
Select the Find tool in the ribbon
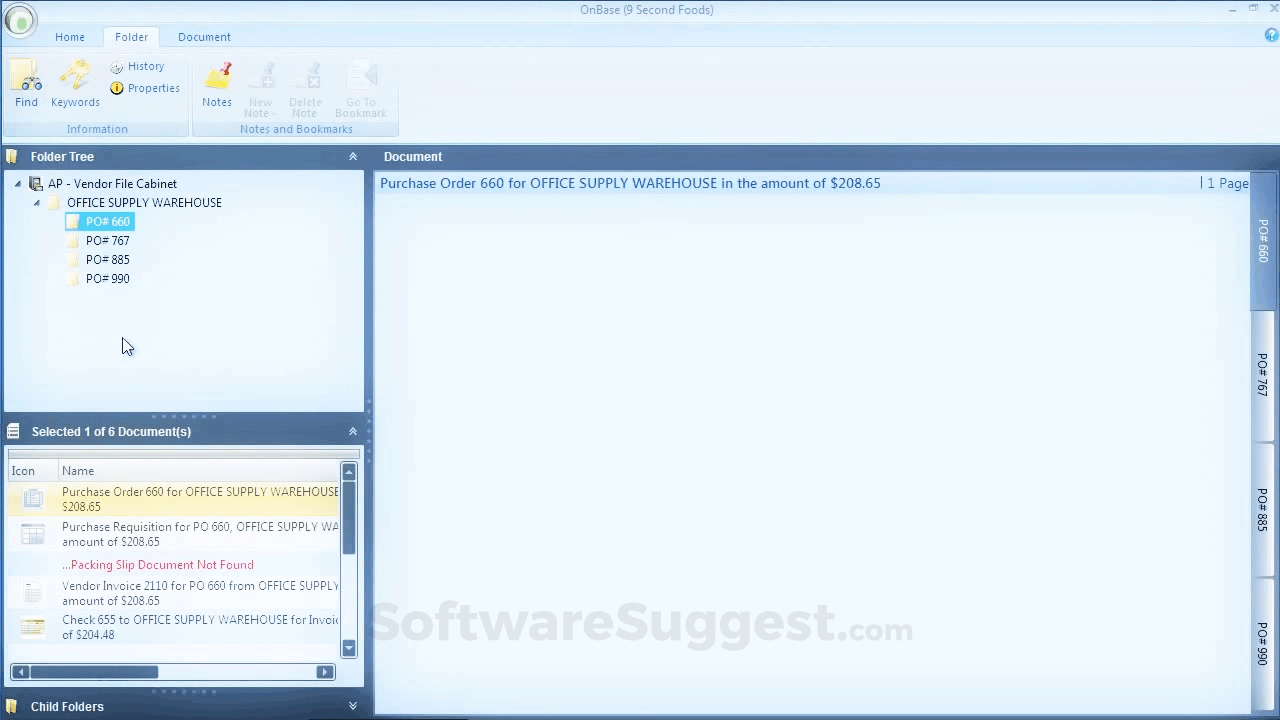pyautogui.click(x=26, y=83)
